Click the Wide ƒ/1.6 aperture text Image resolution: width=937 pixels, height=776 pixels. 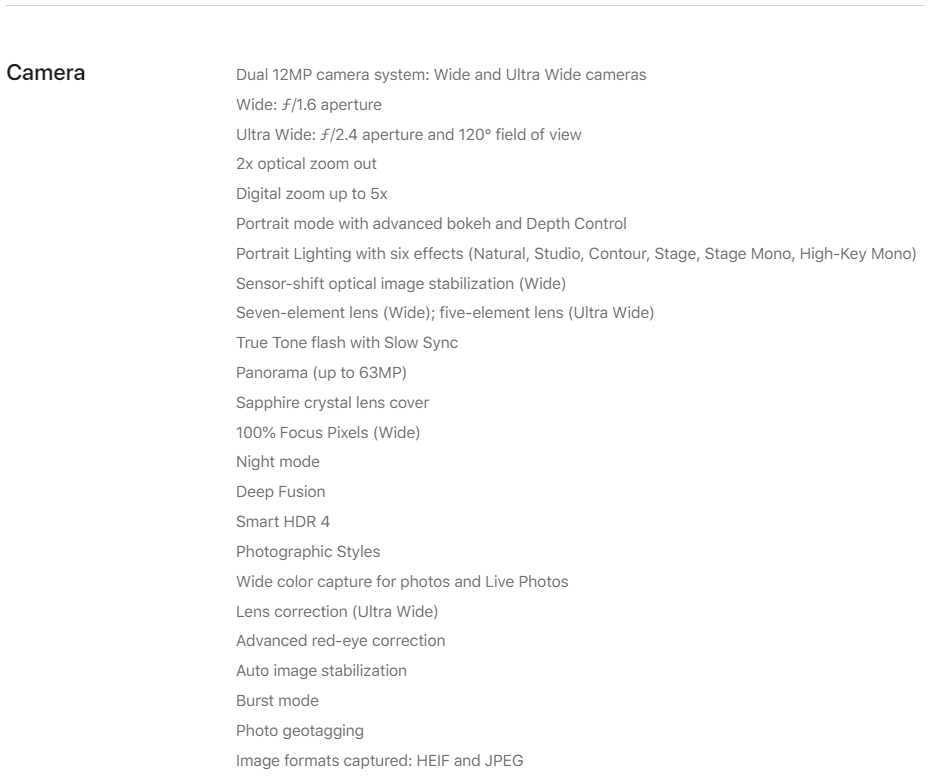tap(308, 105)
